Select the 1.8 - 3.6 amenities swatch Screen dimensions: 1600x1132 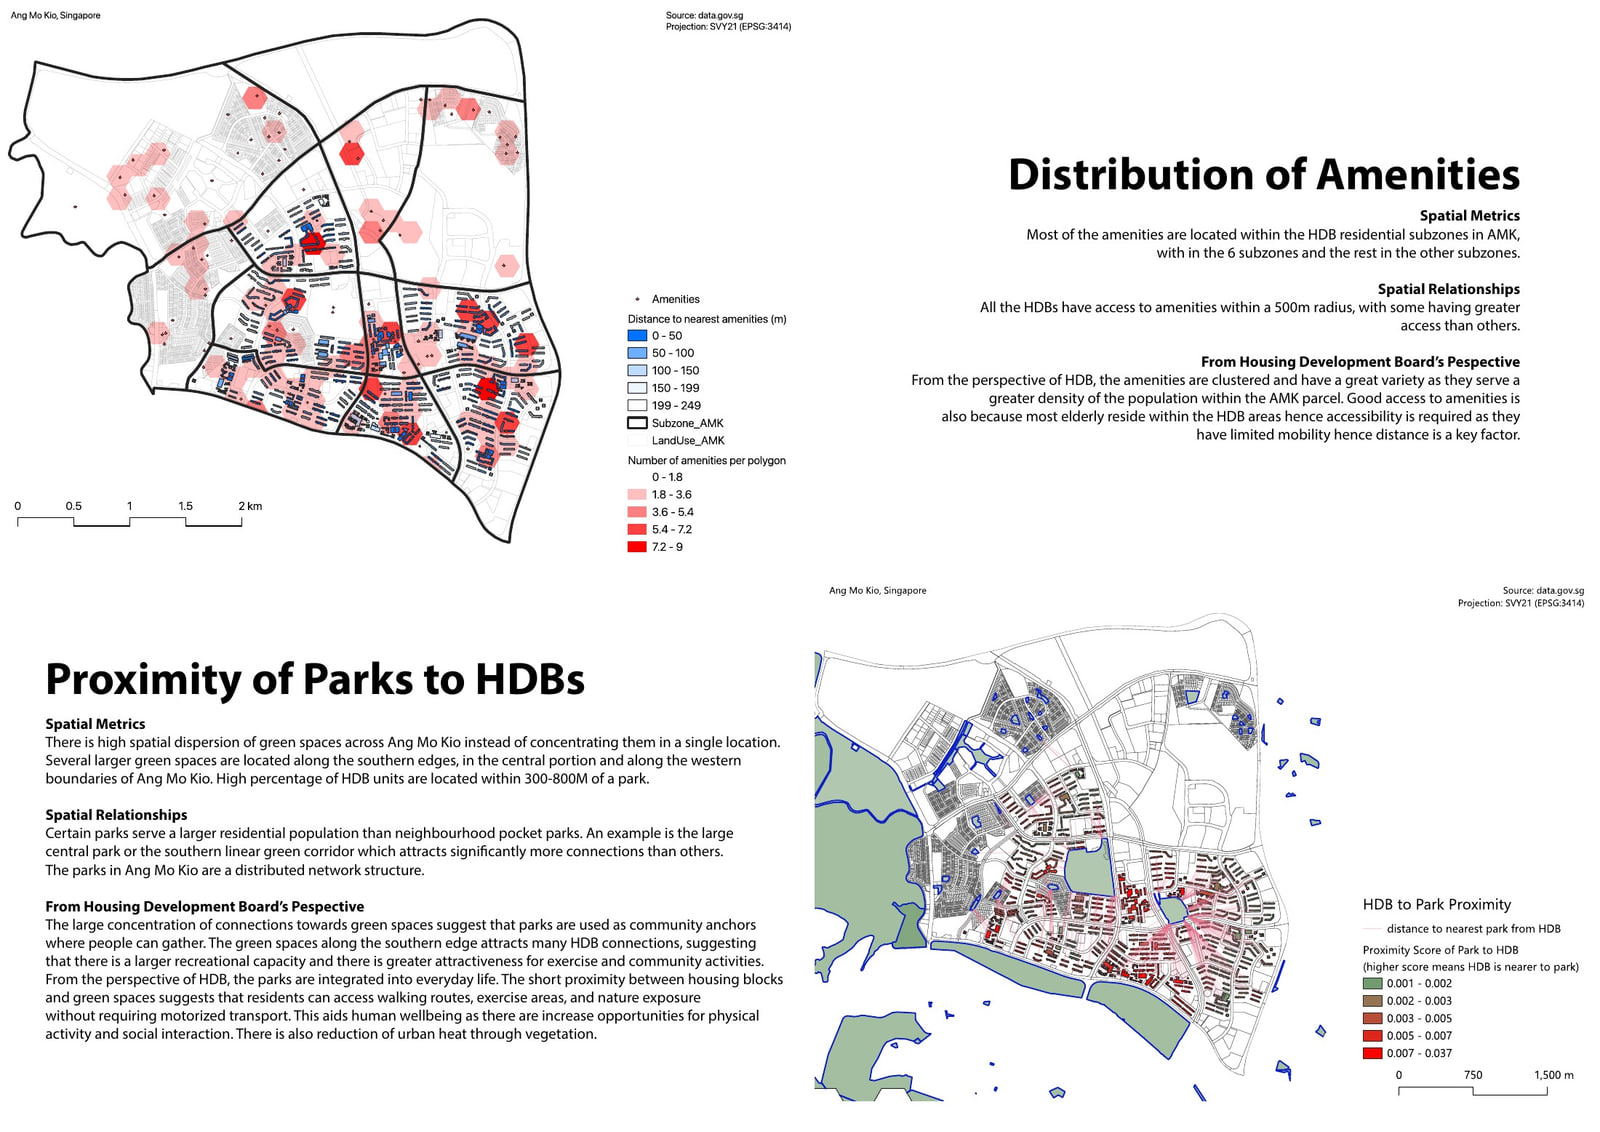point(637,495)
